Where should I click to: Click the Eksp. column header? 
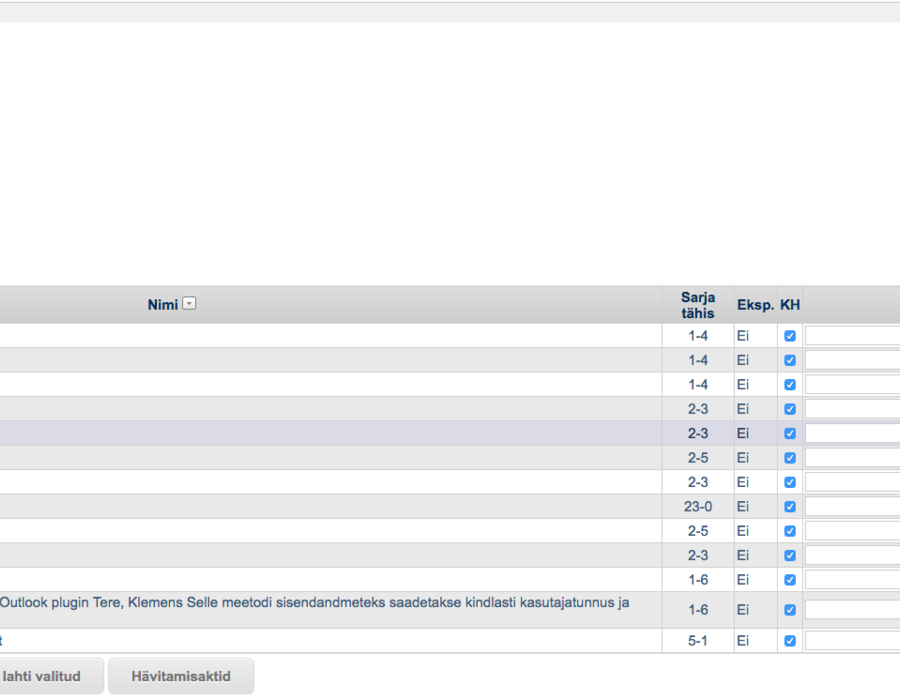coord(755,305)
